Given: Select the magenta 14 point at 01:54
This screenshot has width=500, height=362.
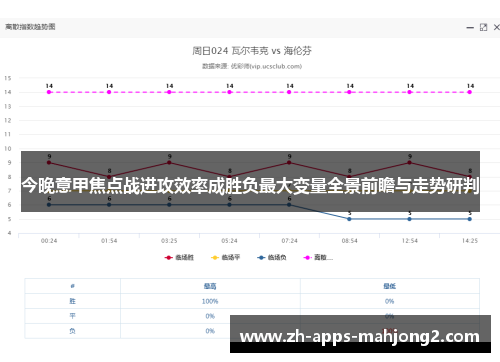Looking at the screenshot, I should pyautogui.click(x=109, y=92).
